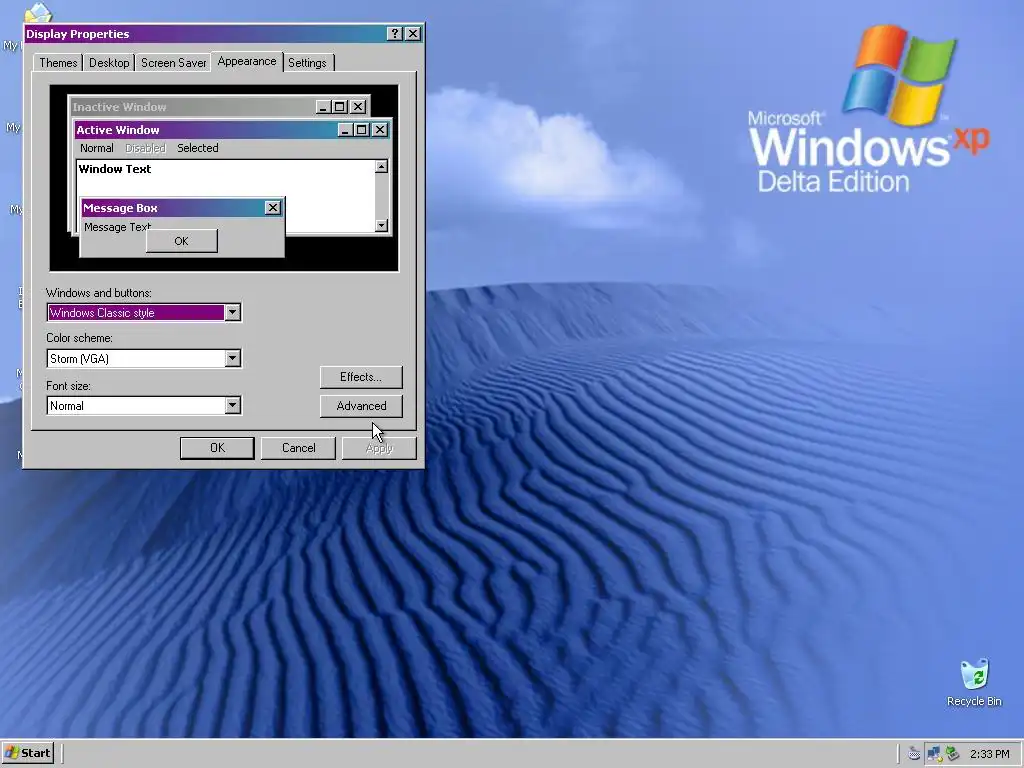
Task: Click the keyboard language bar tray icon
Action: pos(914,754)
